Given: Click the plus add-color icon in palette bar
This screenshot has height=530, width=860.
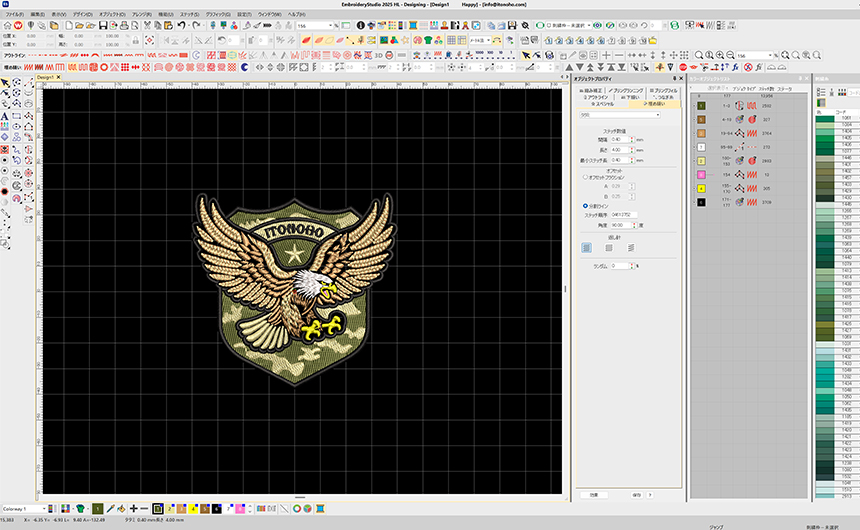Looking at the screenshot, I should (x=133, y=508).
